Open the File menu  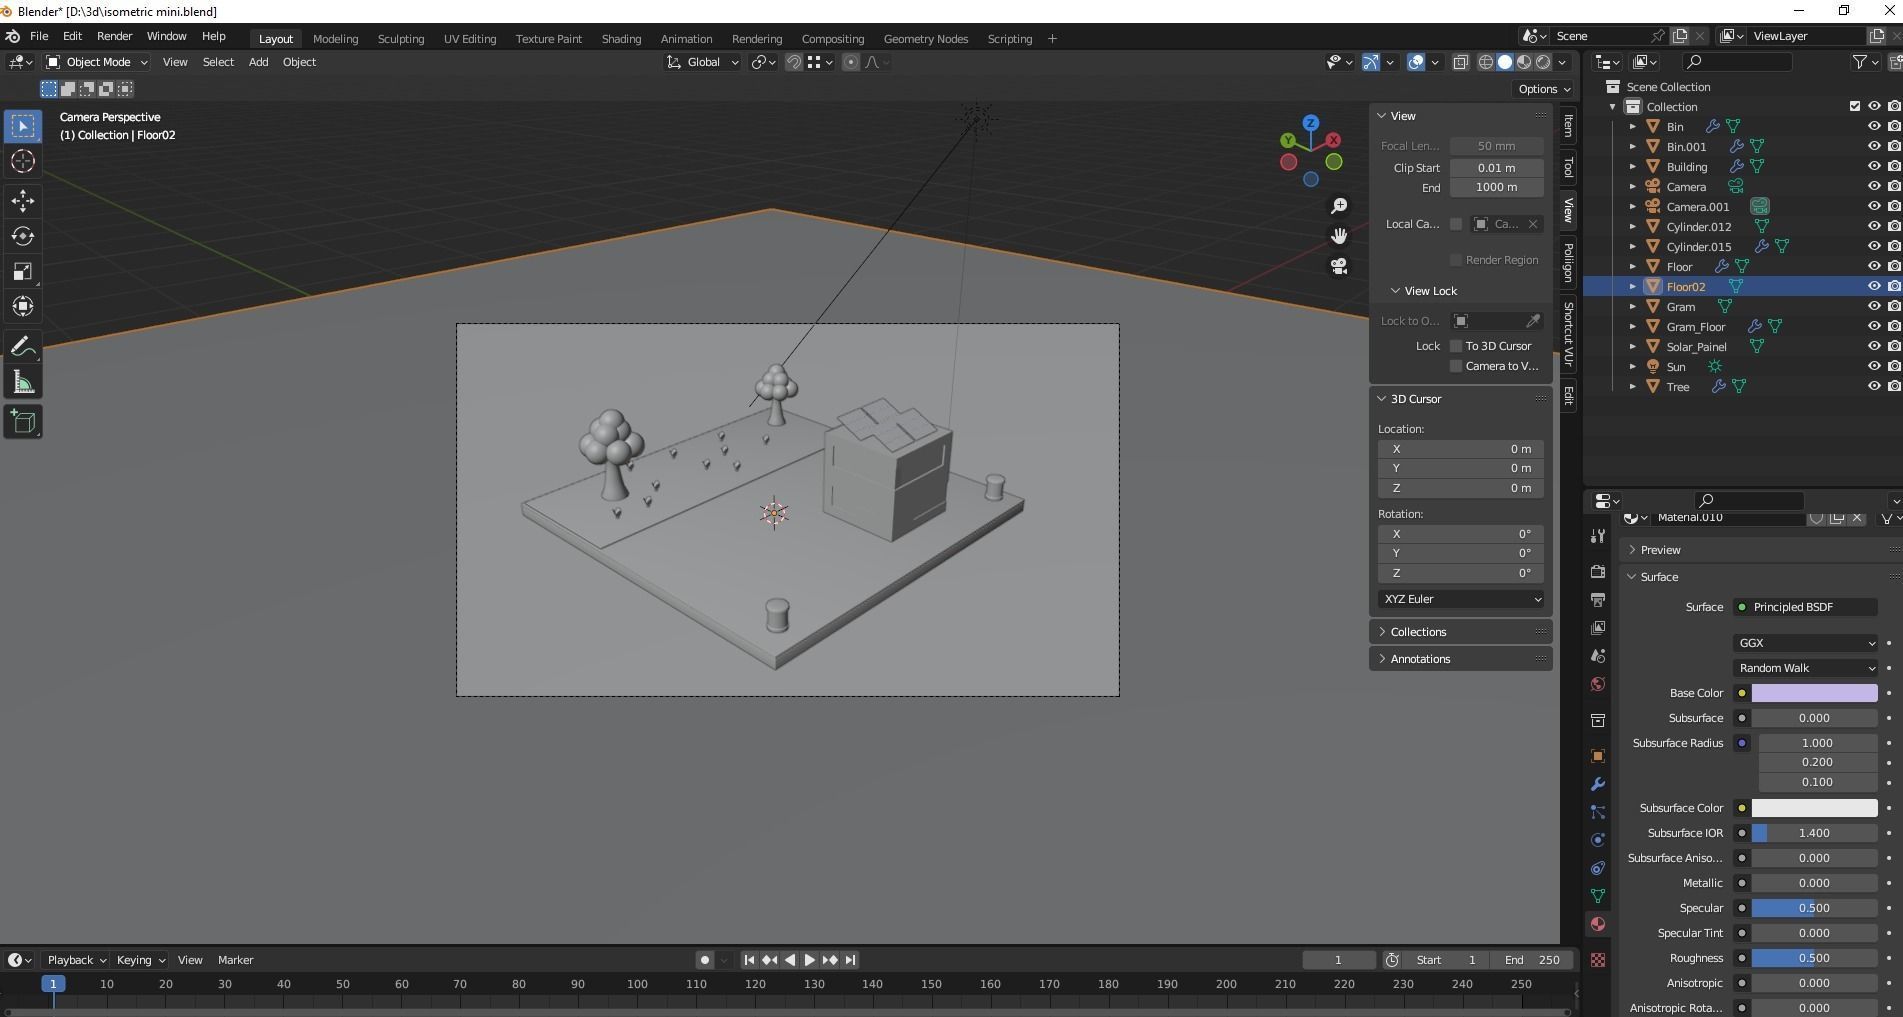[x=39, y=36]
